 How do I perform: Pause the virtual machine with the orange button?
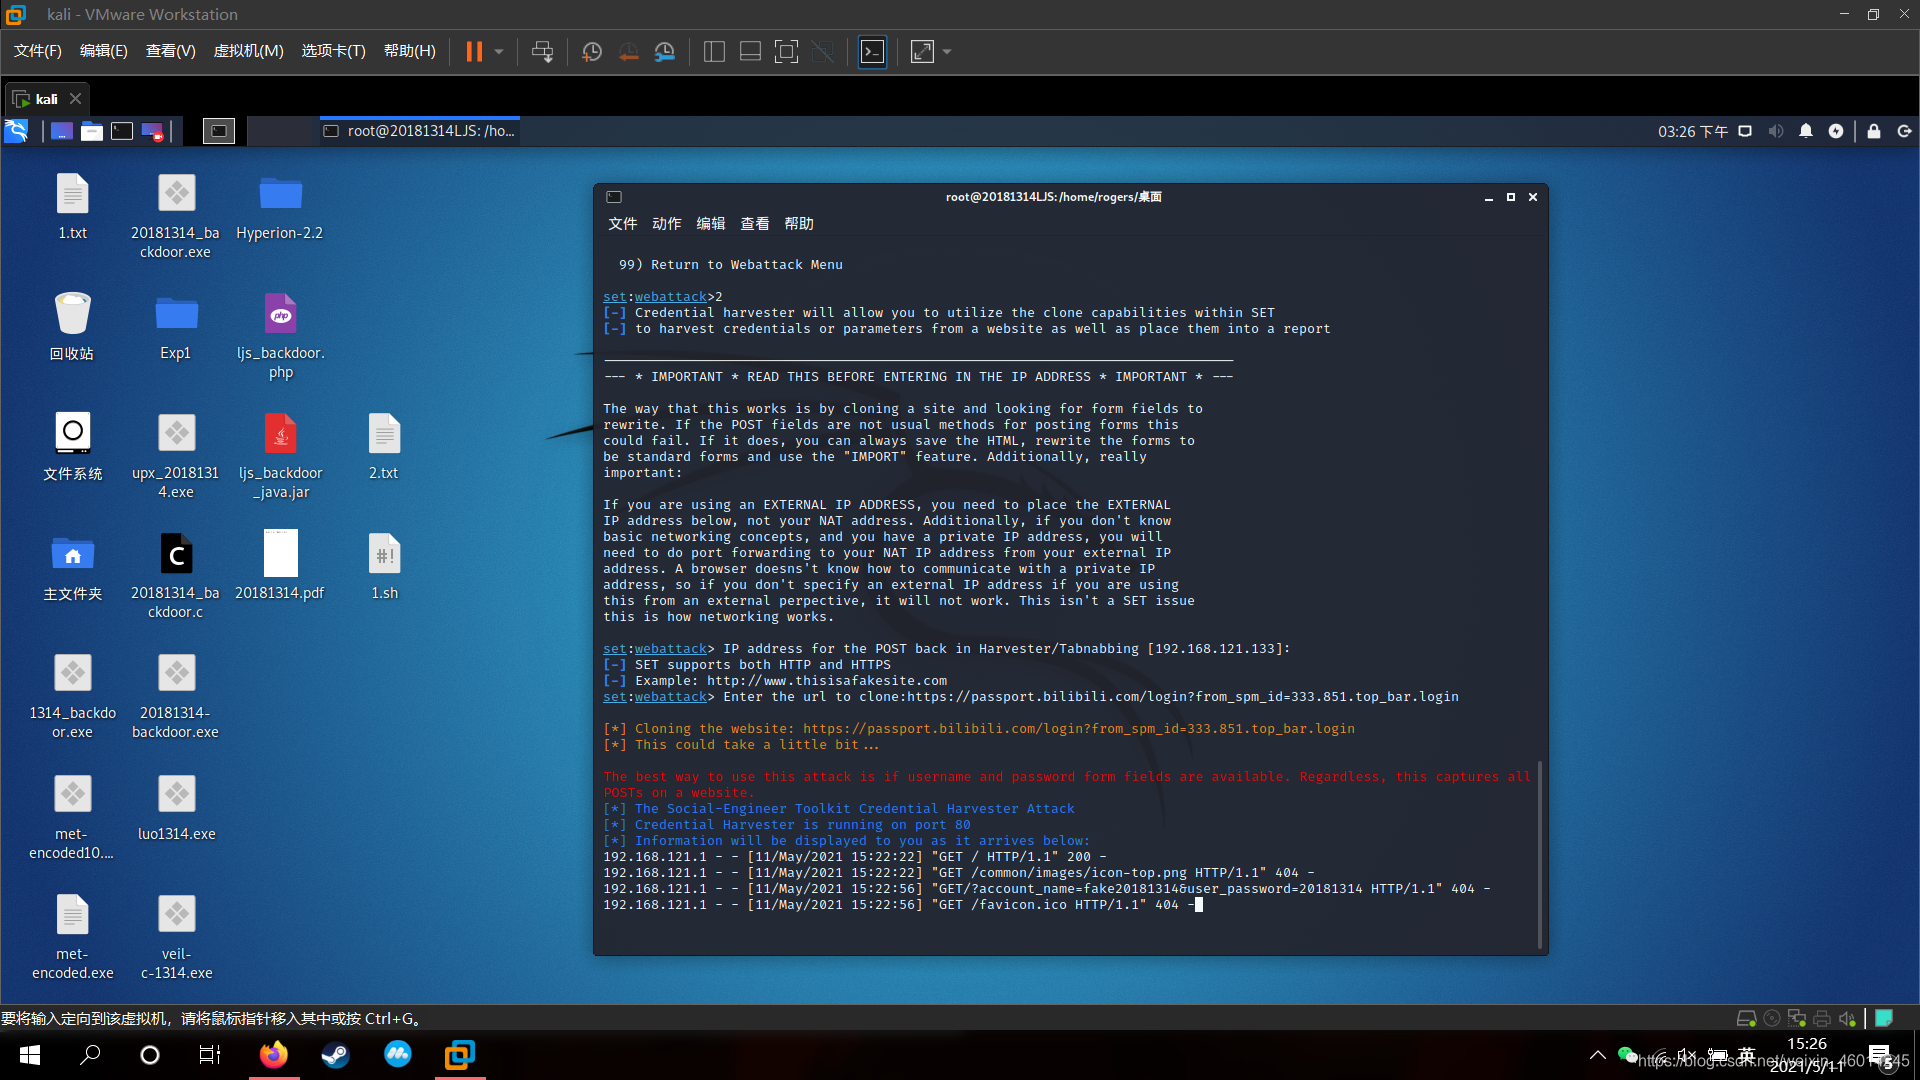[x=474, y=52]
